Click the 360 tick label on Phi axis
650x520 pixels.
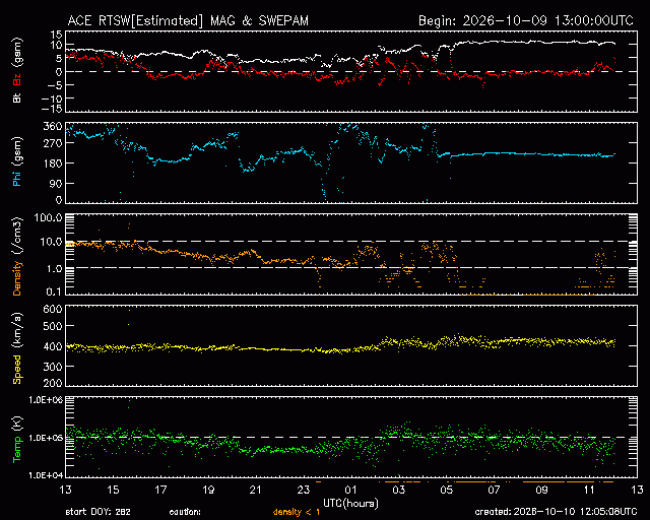tap(53, 126)
